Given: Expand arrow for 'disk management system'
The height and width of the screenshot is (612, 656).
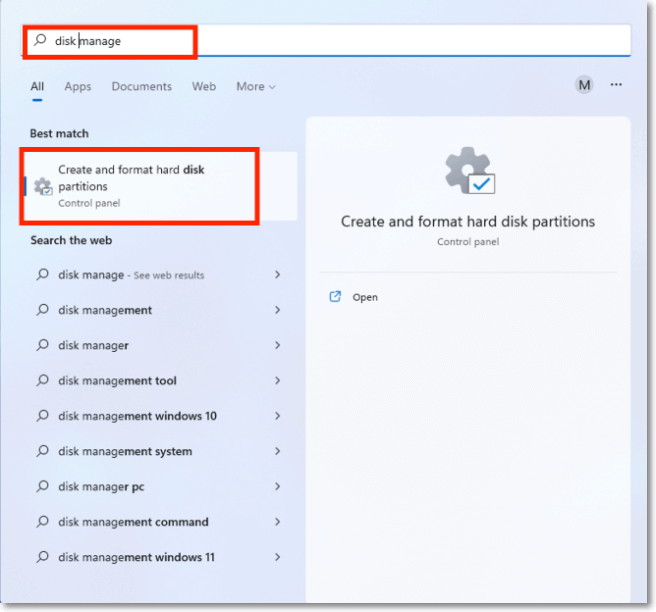Looking at the screenshot, I should point(277,451).
